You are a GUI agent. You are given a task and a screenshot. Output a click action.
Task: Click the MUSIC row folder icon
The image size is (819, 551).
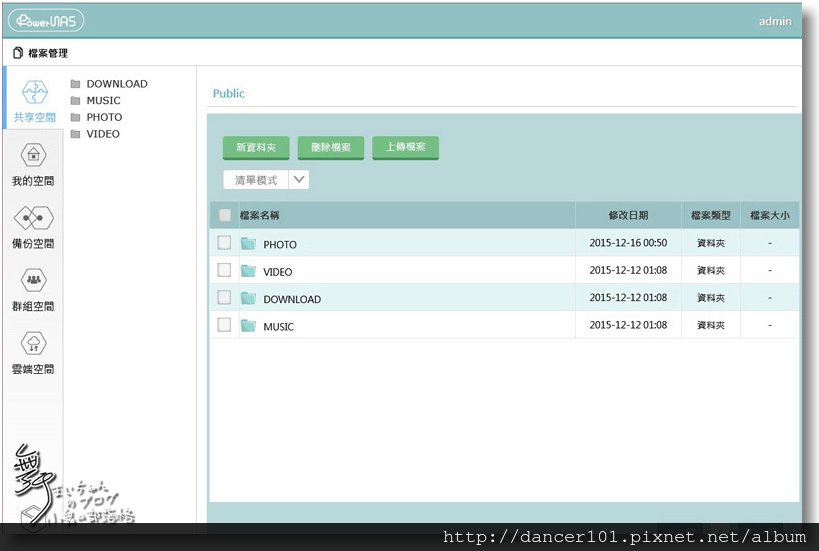248,326
